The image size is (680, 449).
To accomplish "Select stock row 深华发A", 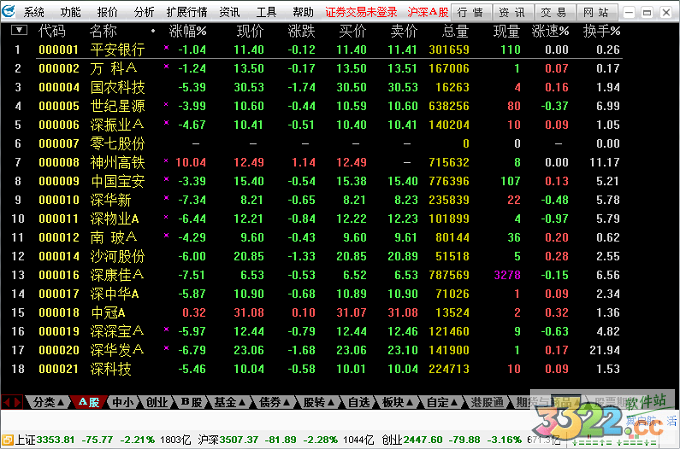I will pos(317,350).
